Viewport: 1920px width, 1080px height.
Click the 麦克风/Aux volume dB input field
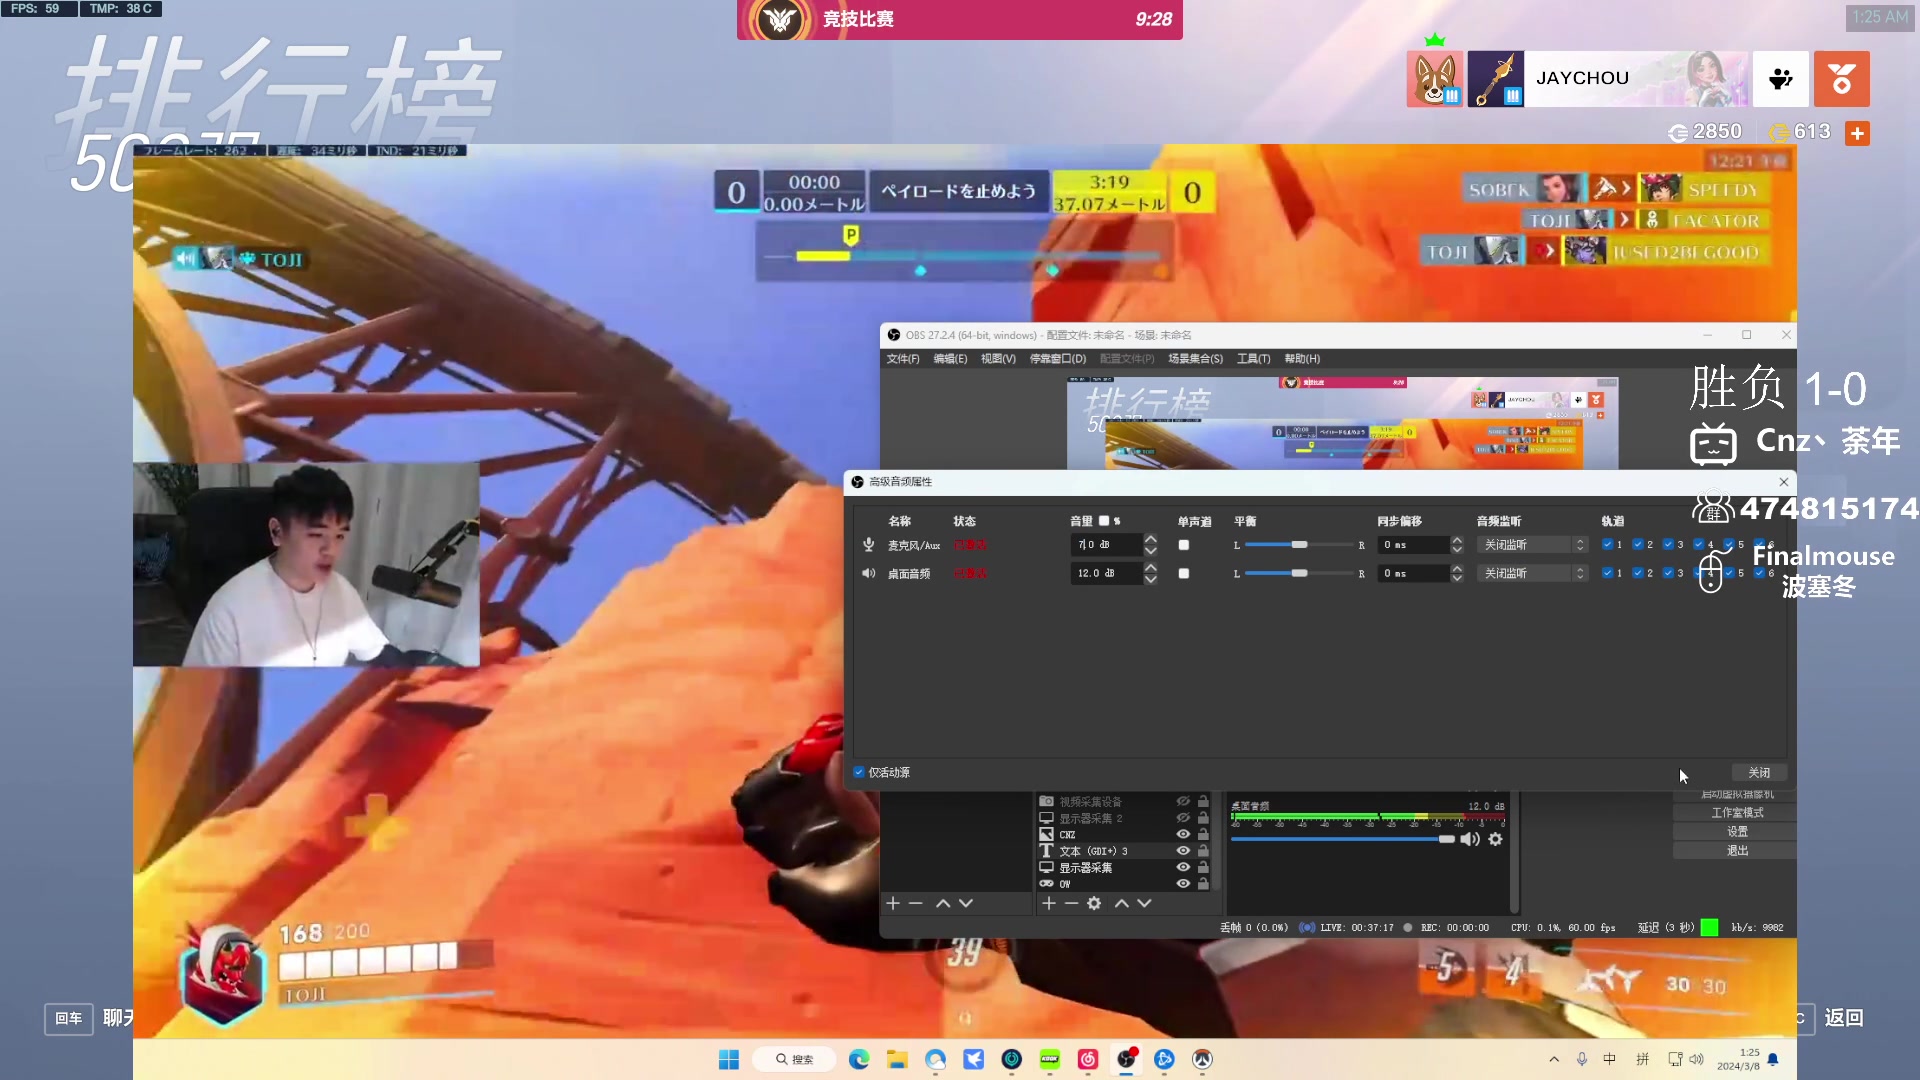coord(1105,545)
